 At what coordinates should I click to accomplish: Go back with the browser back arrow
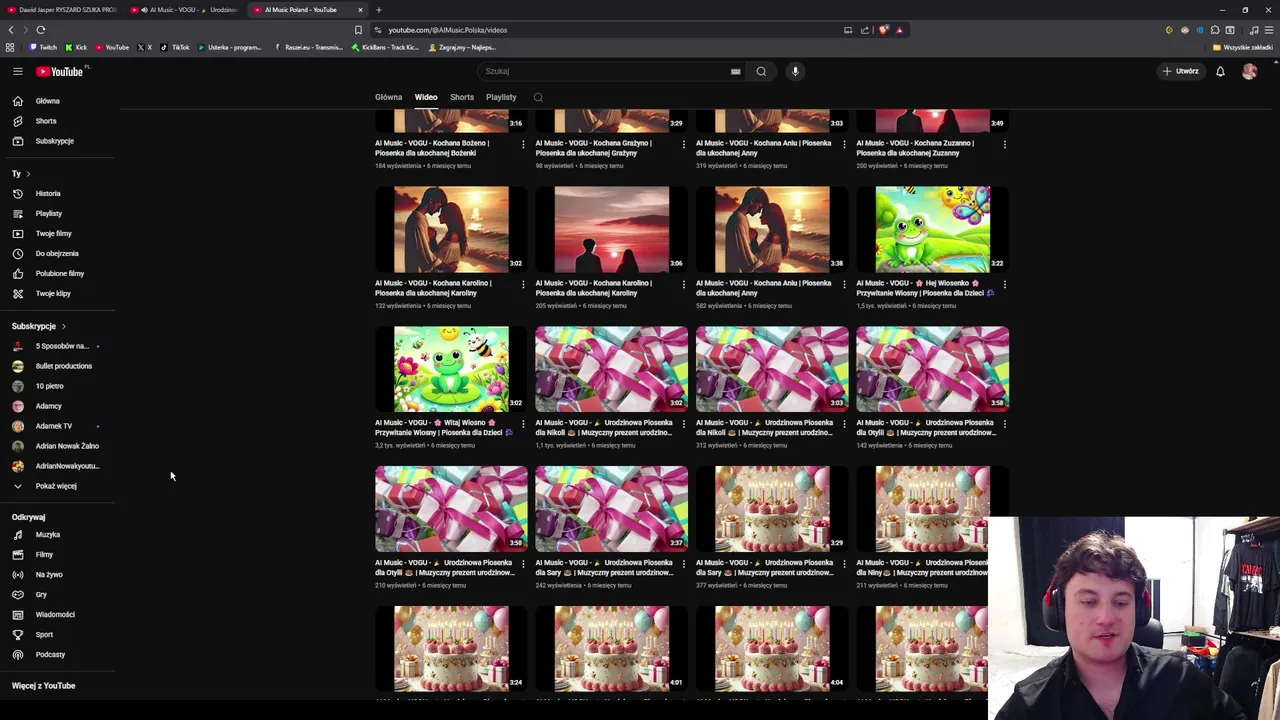tap(11, 30)
